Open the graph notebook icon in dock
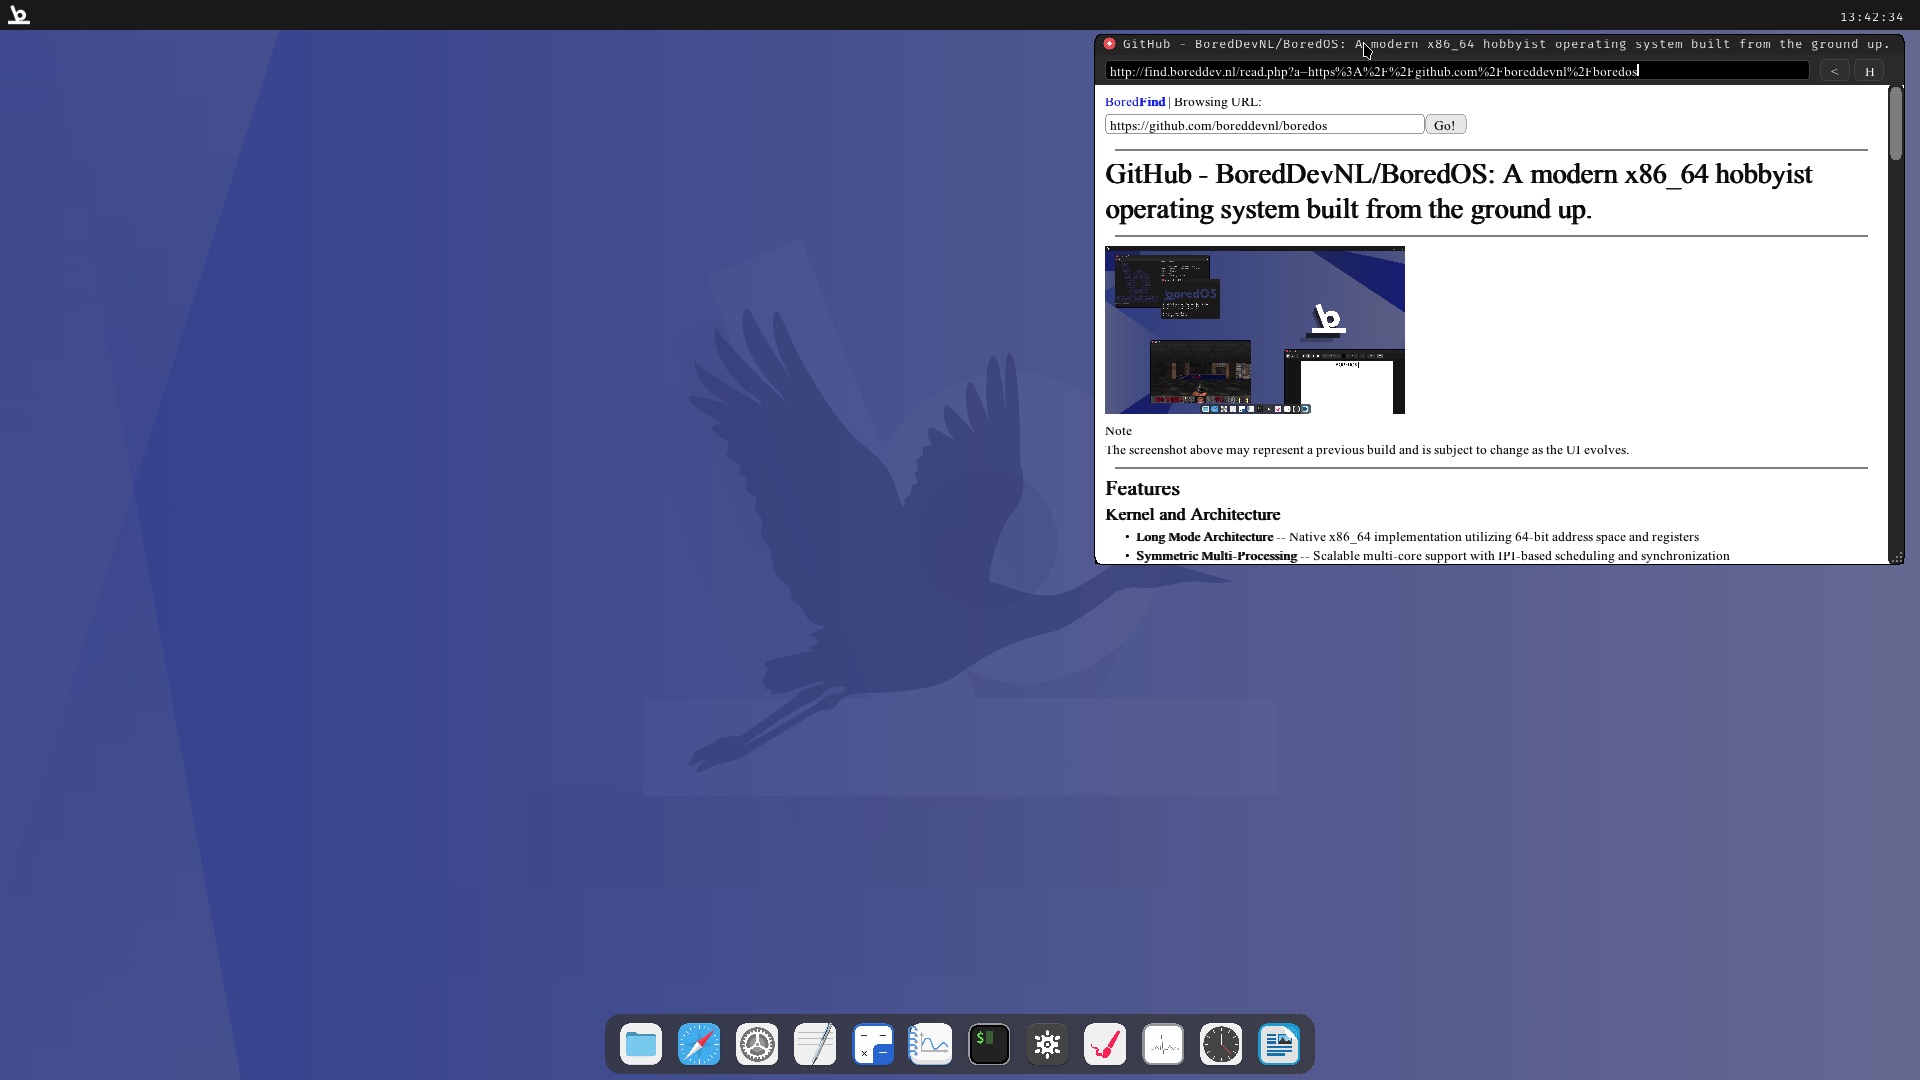1920x1080 pixels. pos(931,1045)
